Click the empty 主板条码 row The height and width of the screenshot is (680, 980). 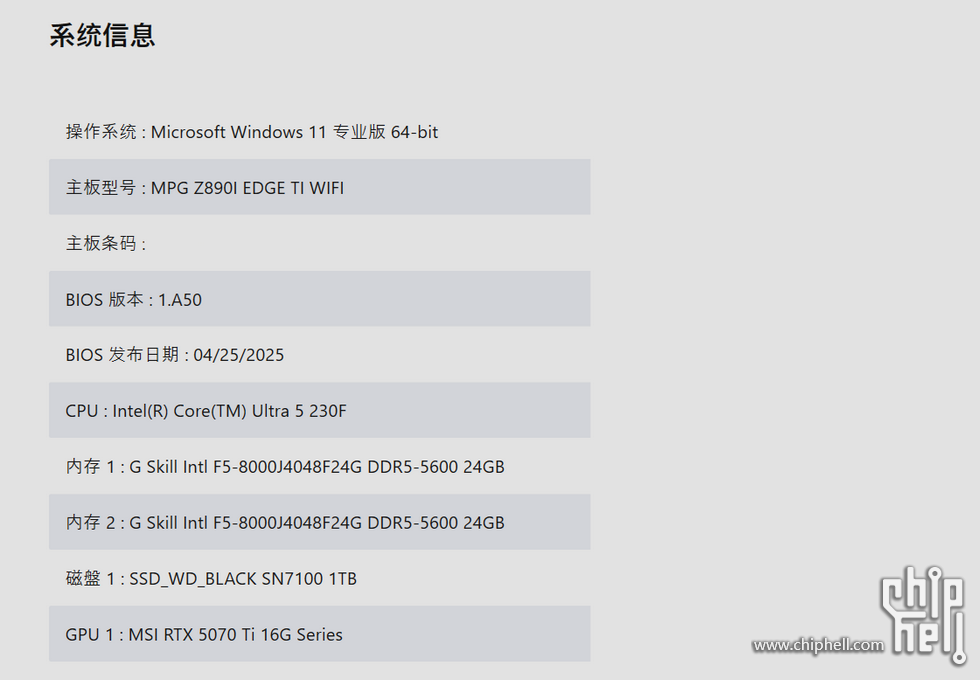coord(319,242)
